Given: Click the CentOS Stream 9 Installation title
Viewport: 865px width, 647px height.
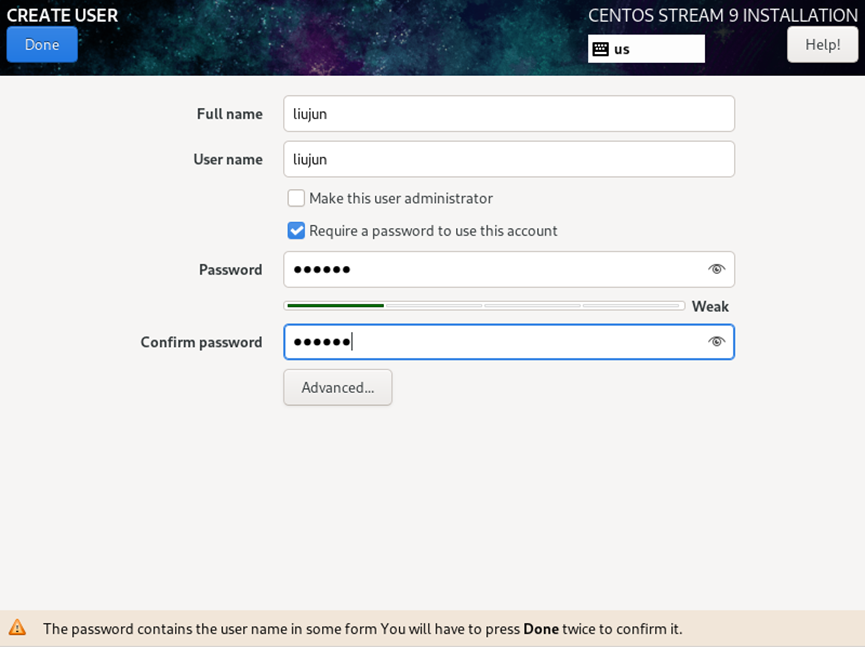Looking at the screenshot, I should pos(722,15).
